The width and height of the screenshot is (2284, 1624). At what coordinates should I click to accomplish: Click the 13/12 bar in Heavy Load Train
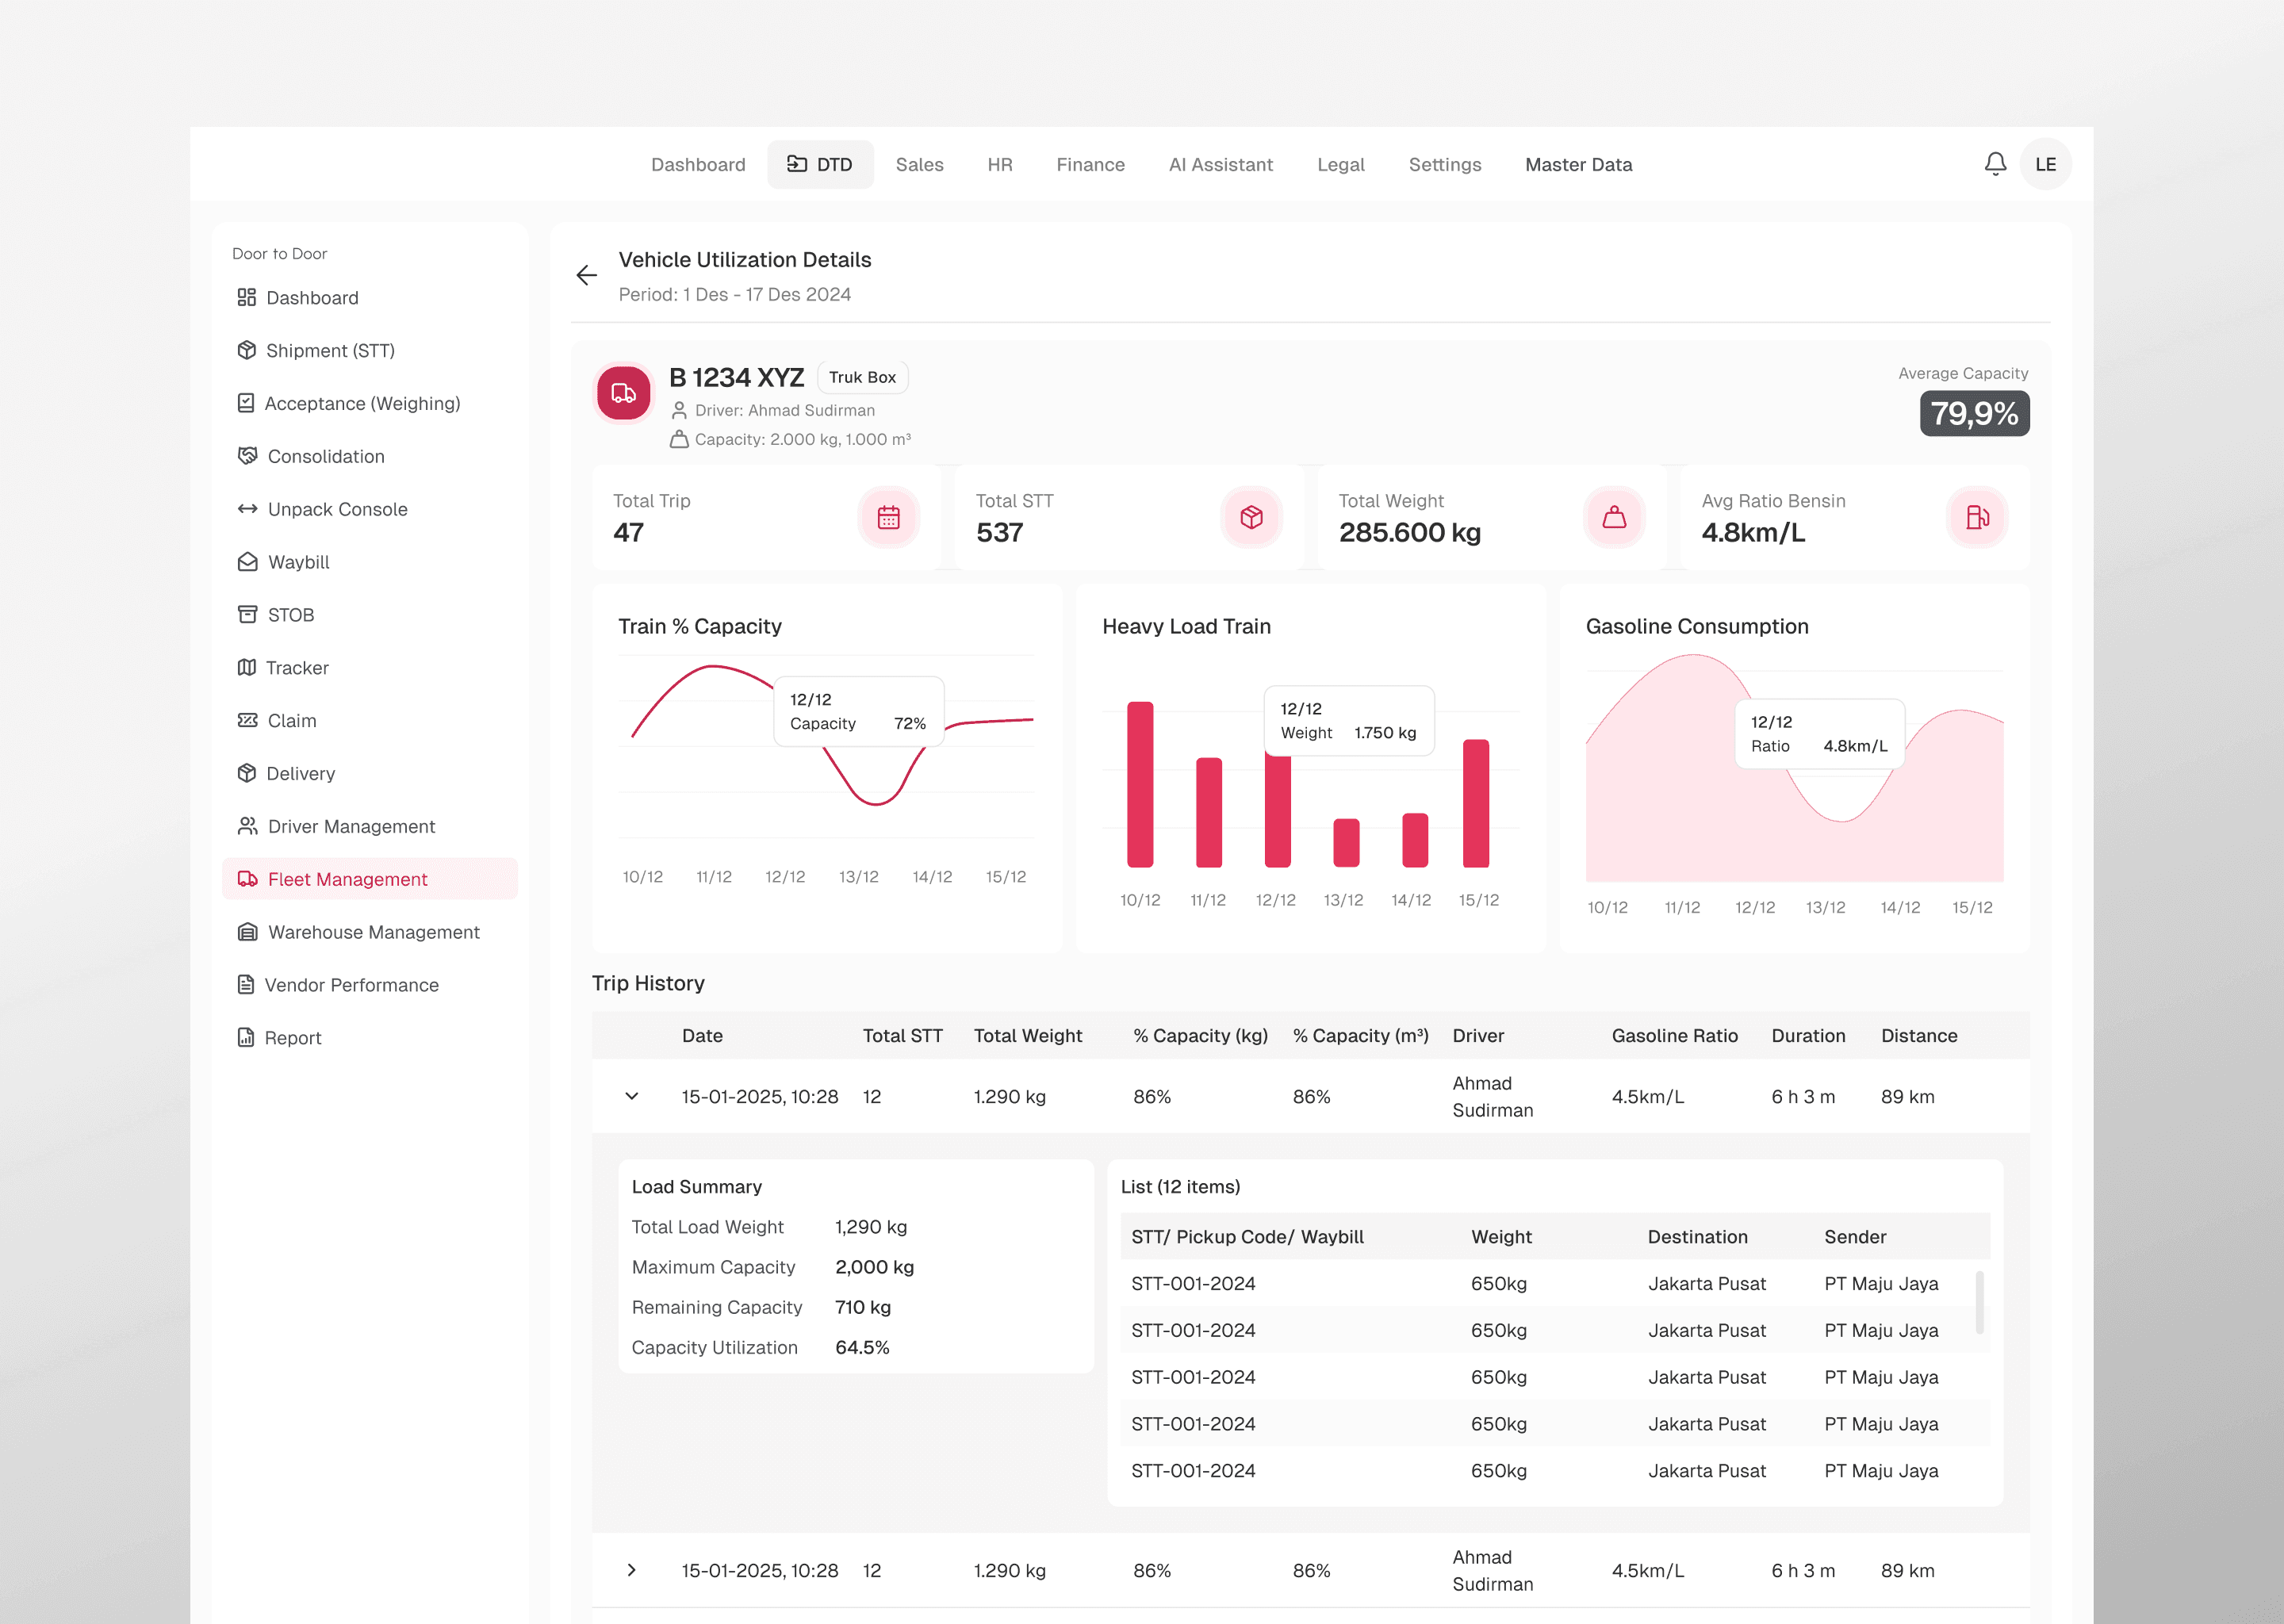point(1346,842)
